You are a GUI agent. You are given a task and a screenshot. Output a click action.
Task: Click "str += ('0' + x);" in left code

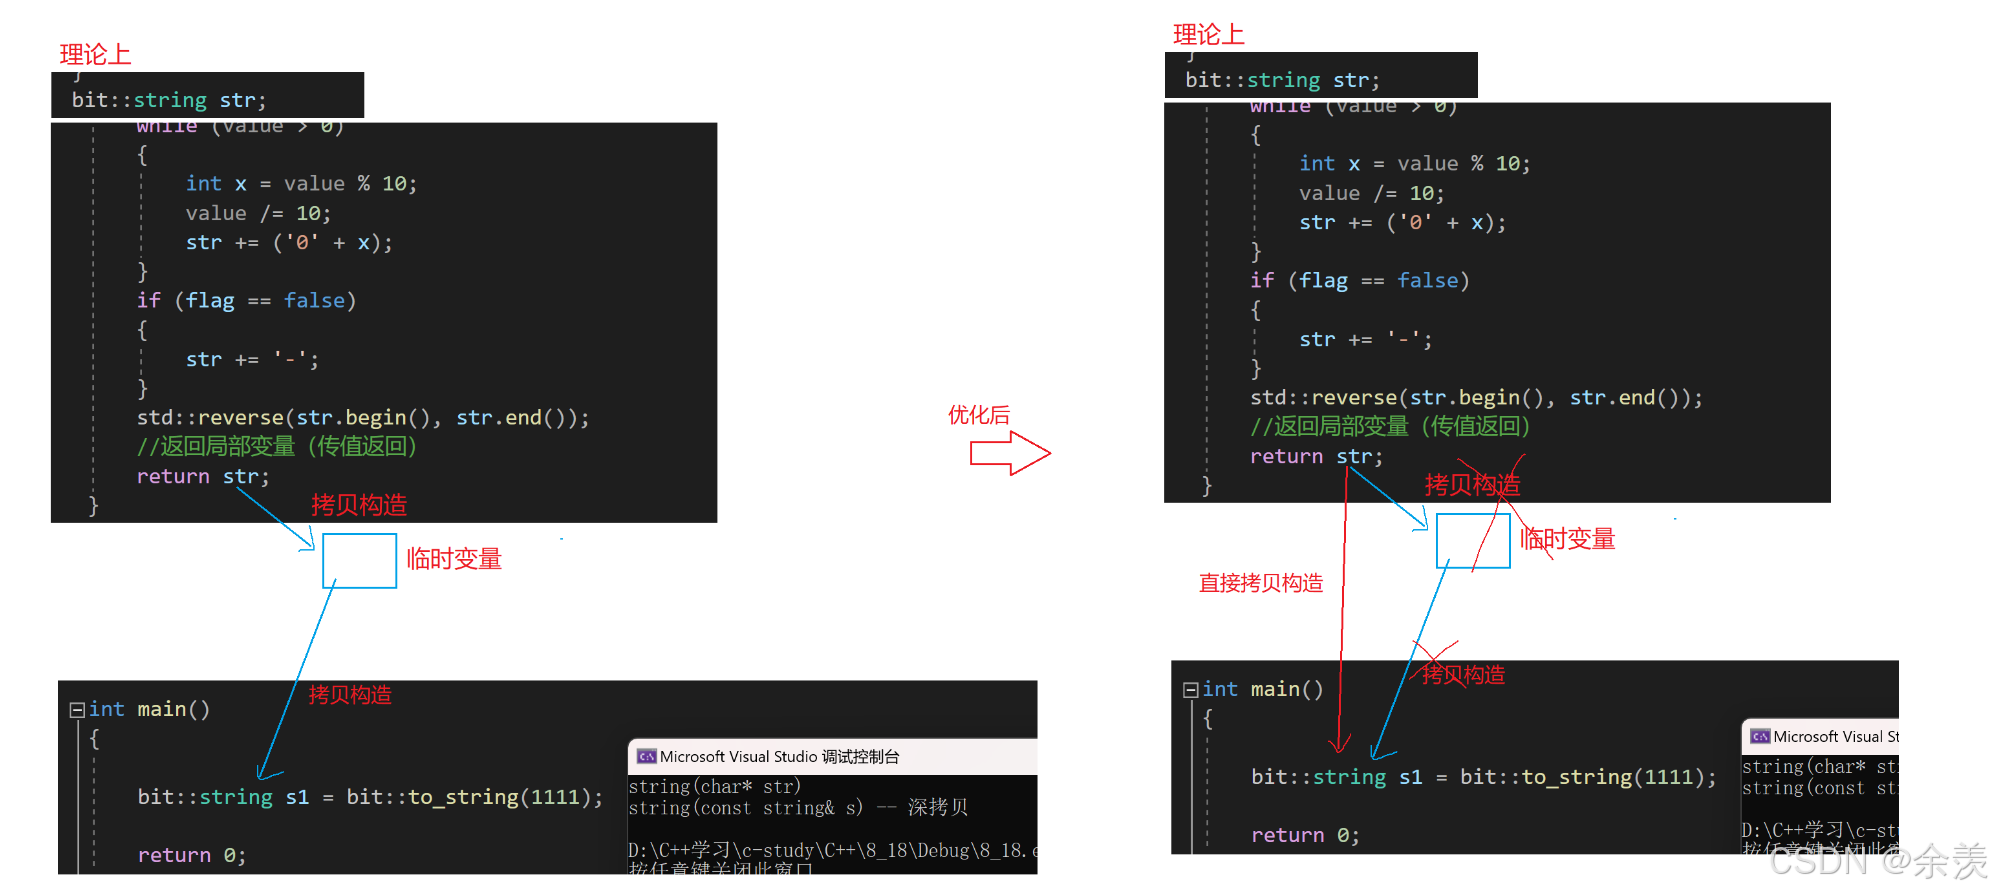tap(289, 243)
